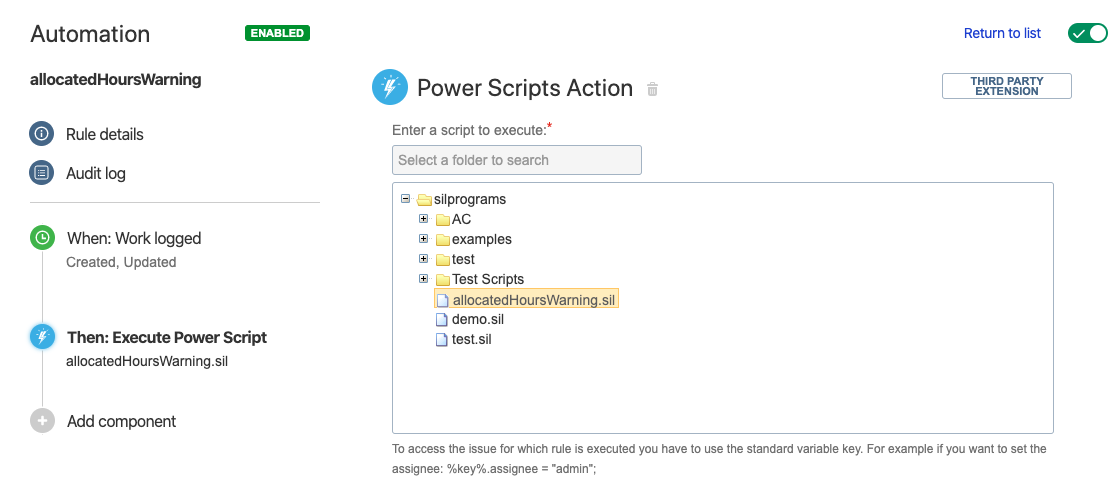Expand the test folder

point(424,258)
